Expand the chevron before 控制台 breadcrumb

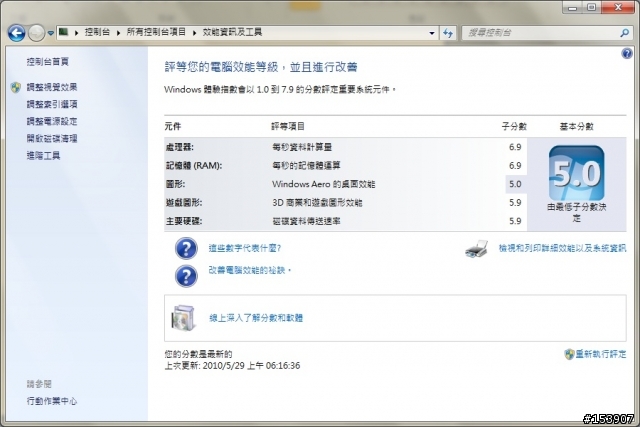pyautogui.click(x=76, y=33)
